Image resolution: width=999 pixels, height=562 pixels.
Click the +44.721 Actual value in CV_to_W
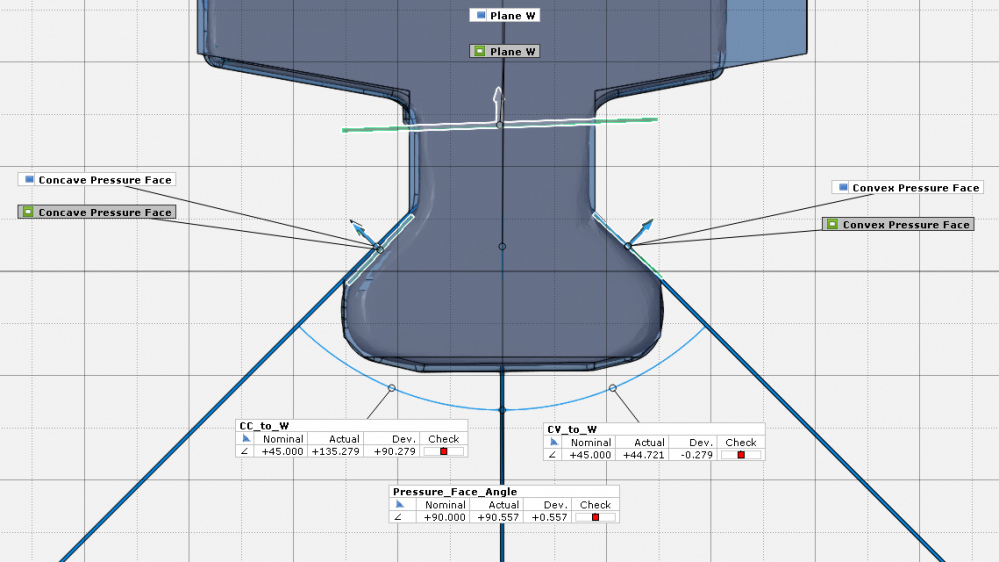640,455
